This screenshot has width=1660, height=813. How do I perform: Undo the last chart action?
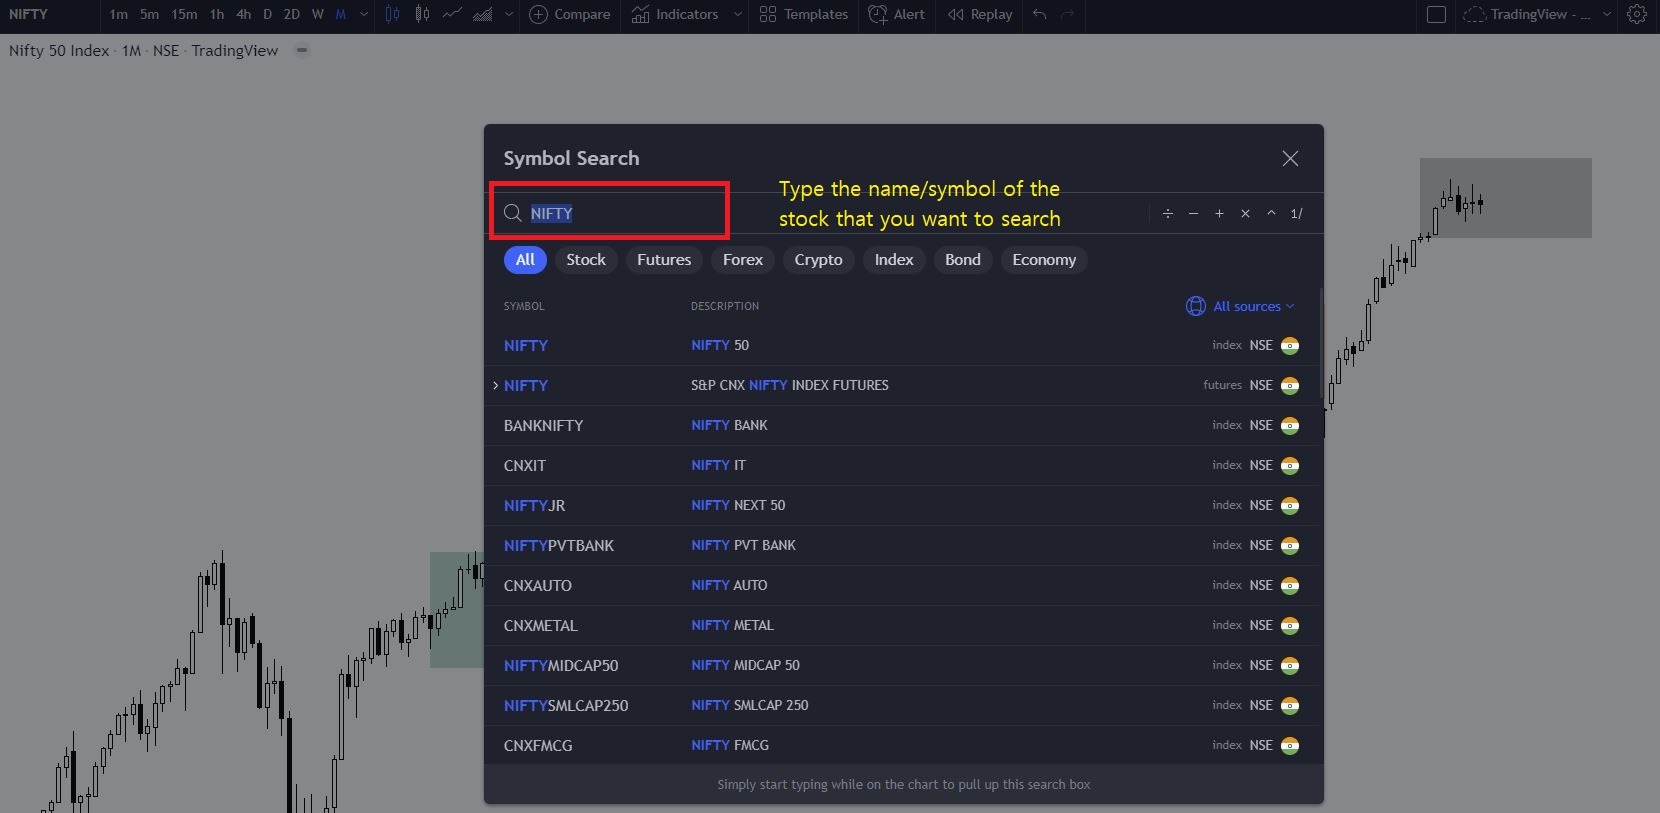point(1040,14)
